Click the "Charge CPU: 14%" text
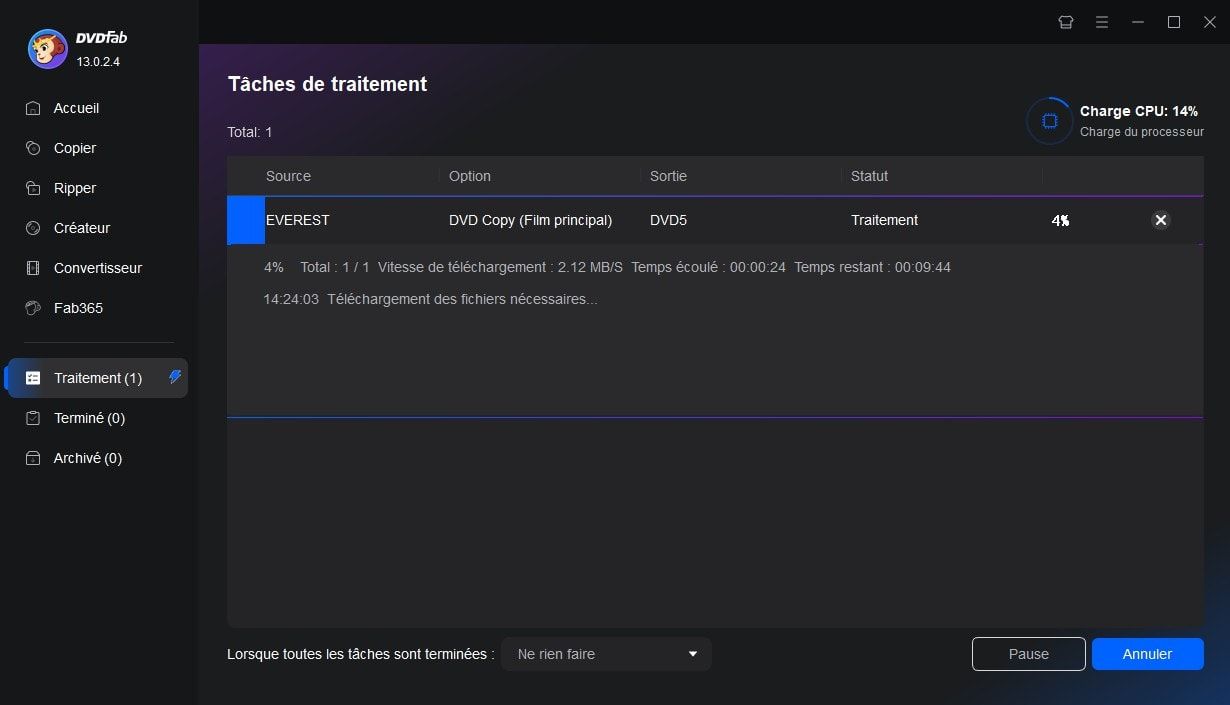Image resolution: width=1230 pixels, height=705 pixels. [1139, 111]
